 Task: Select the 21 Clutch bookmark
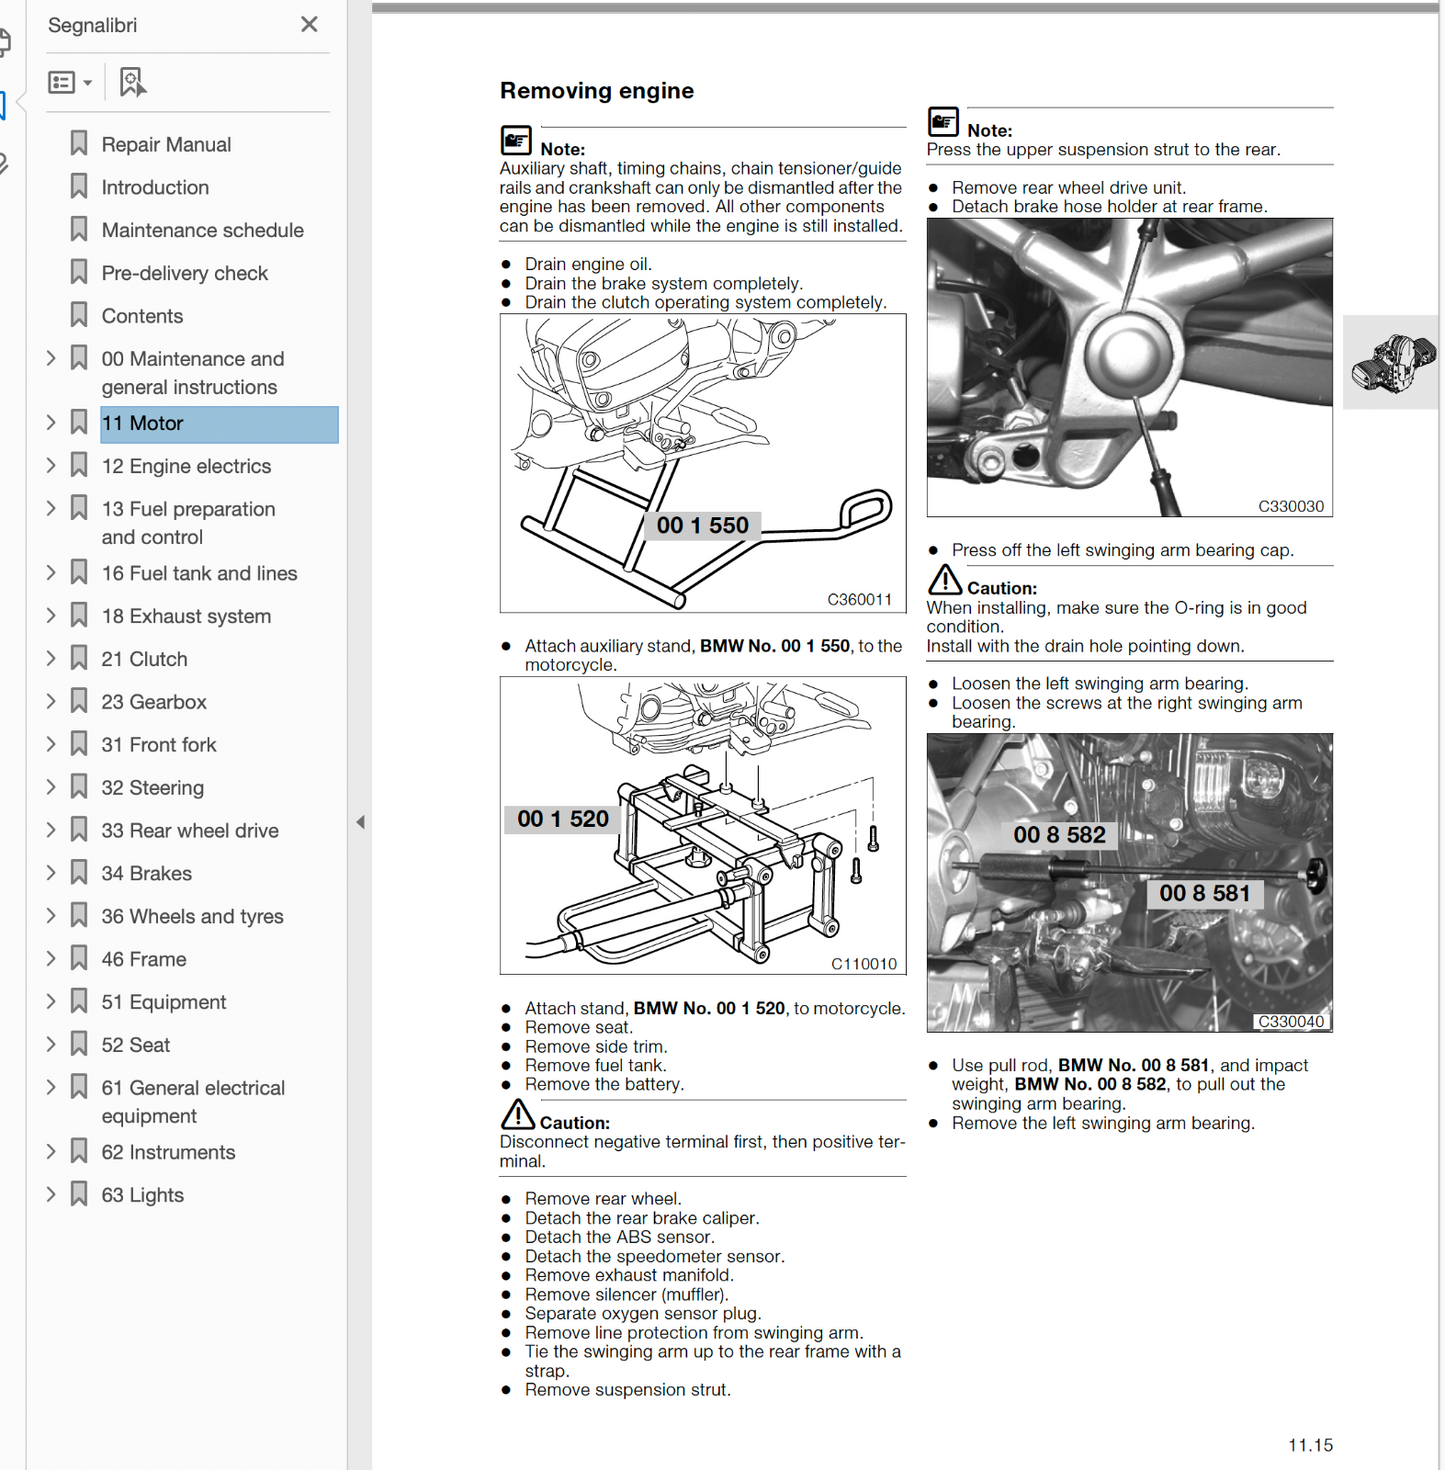144,659
